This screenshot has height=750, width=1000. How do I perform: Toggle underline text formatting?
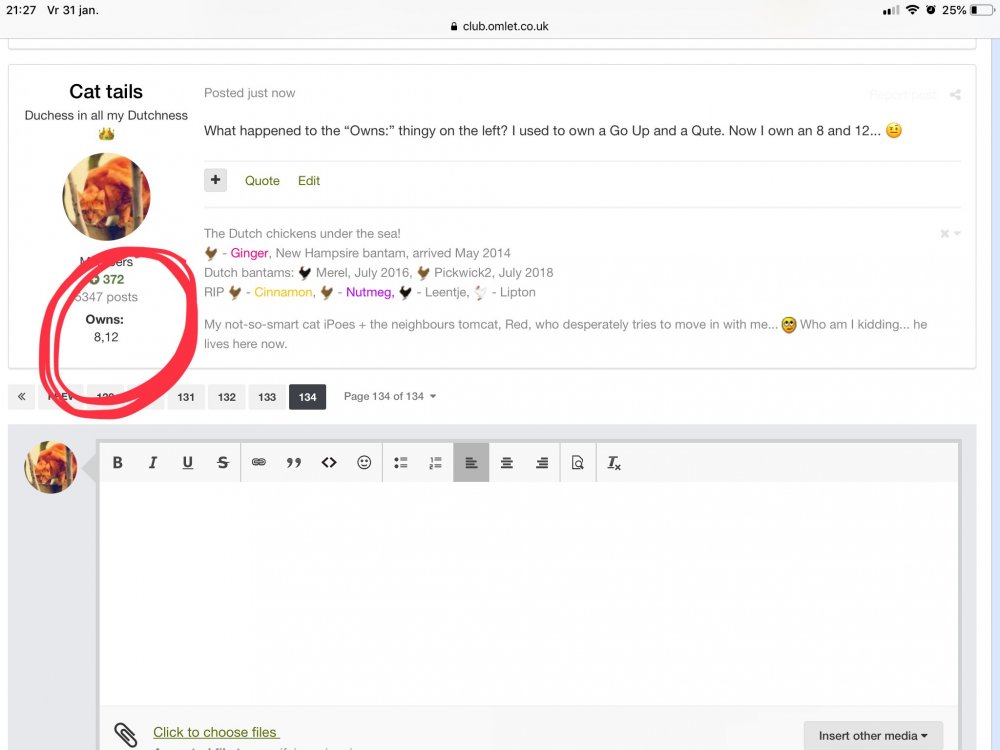(x=187, y=462)
